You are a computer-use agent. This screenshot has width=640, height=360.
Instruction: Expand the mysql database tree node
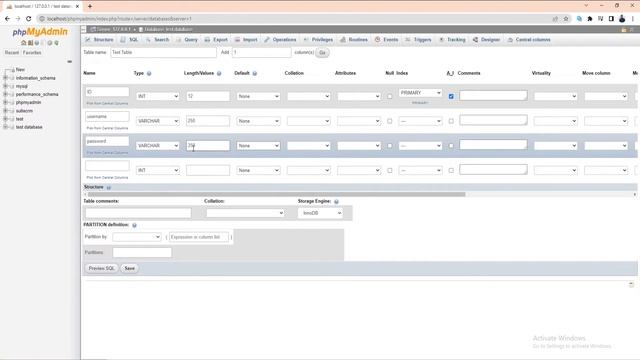pos(5,86)
